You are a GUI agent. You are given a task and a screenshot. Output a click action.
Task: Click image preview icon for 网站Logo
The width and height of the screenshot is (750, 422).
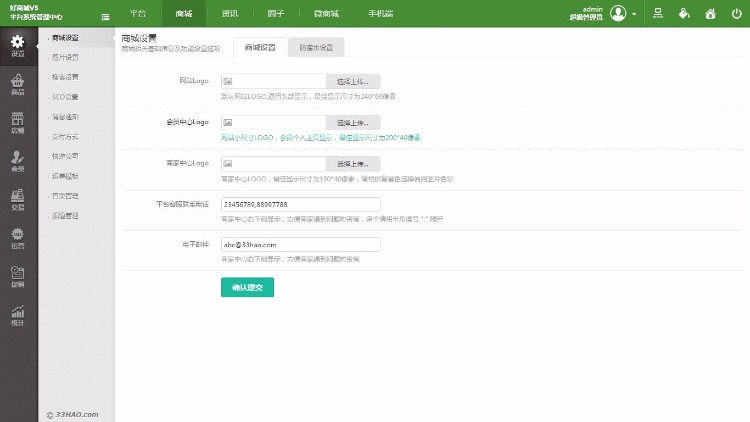click(228, 81)
